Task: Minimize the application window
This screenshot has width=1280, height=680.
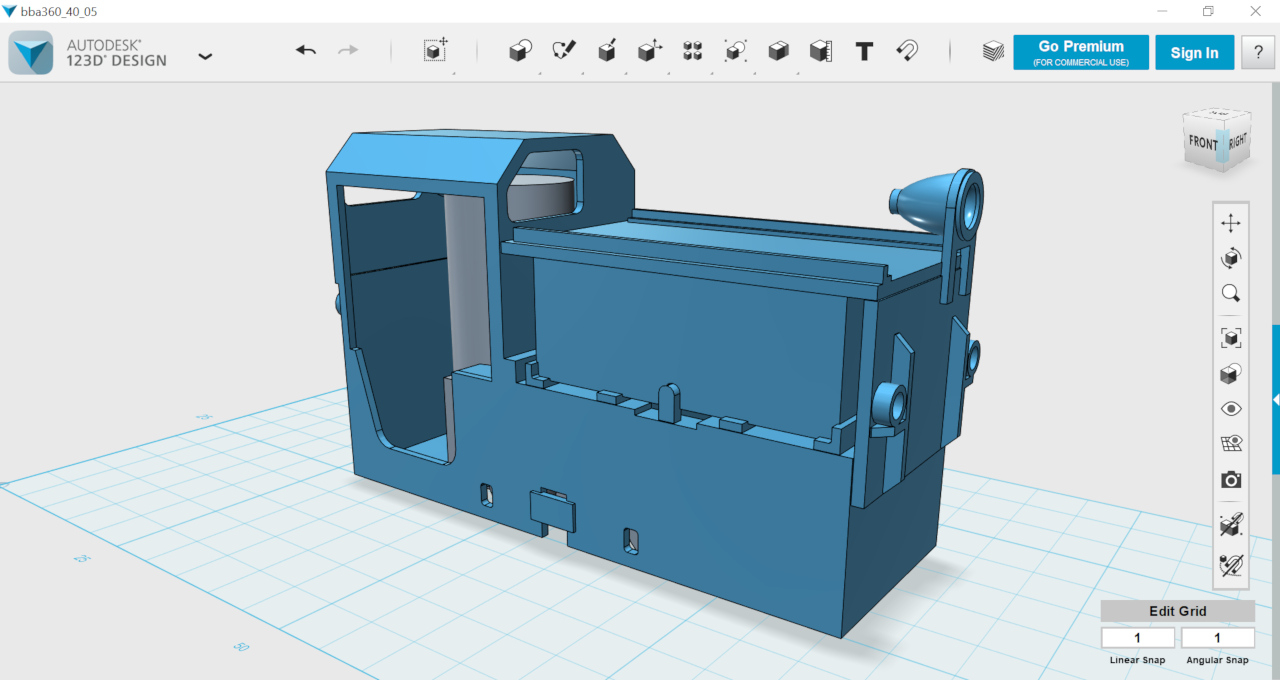Action: point(1161,11)
